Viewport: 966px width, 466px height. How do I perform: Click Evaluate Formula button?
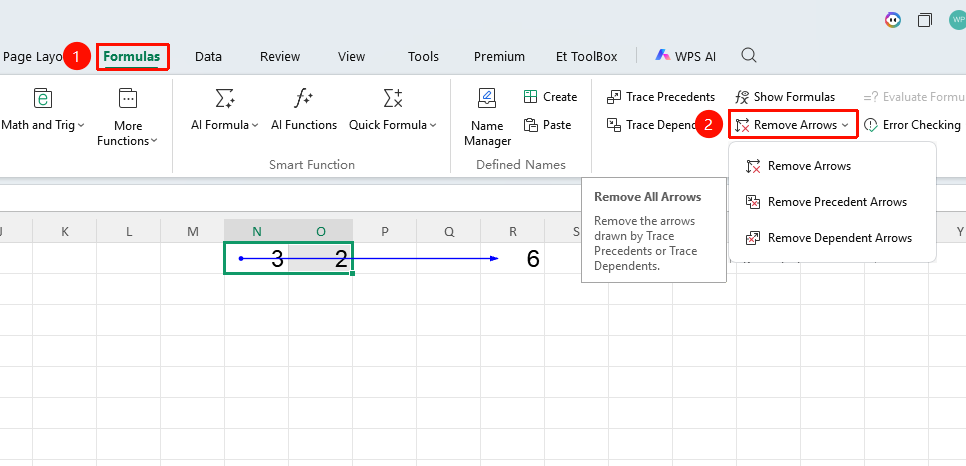click(x=914, y=97)
